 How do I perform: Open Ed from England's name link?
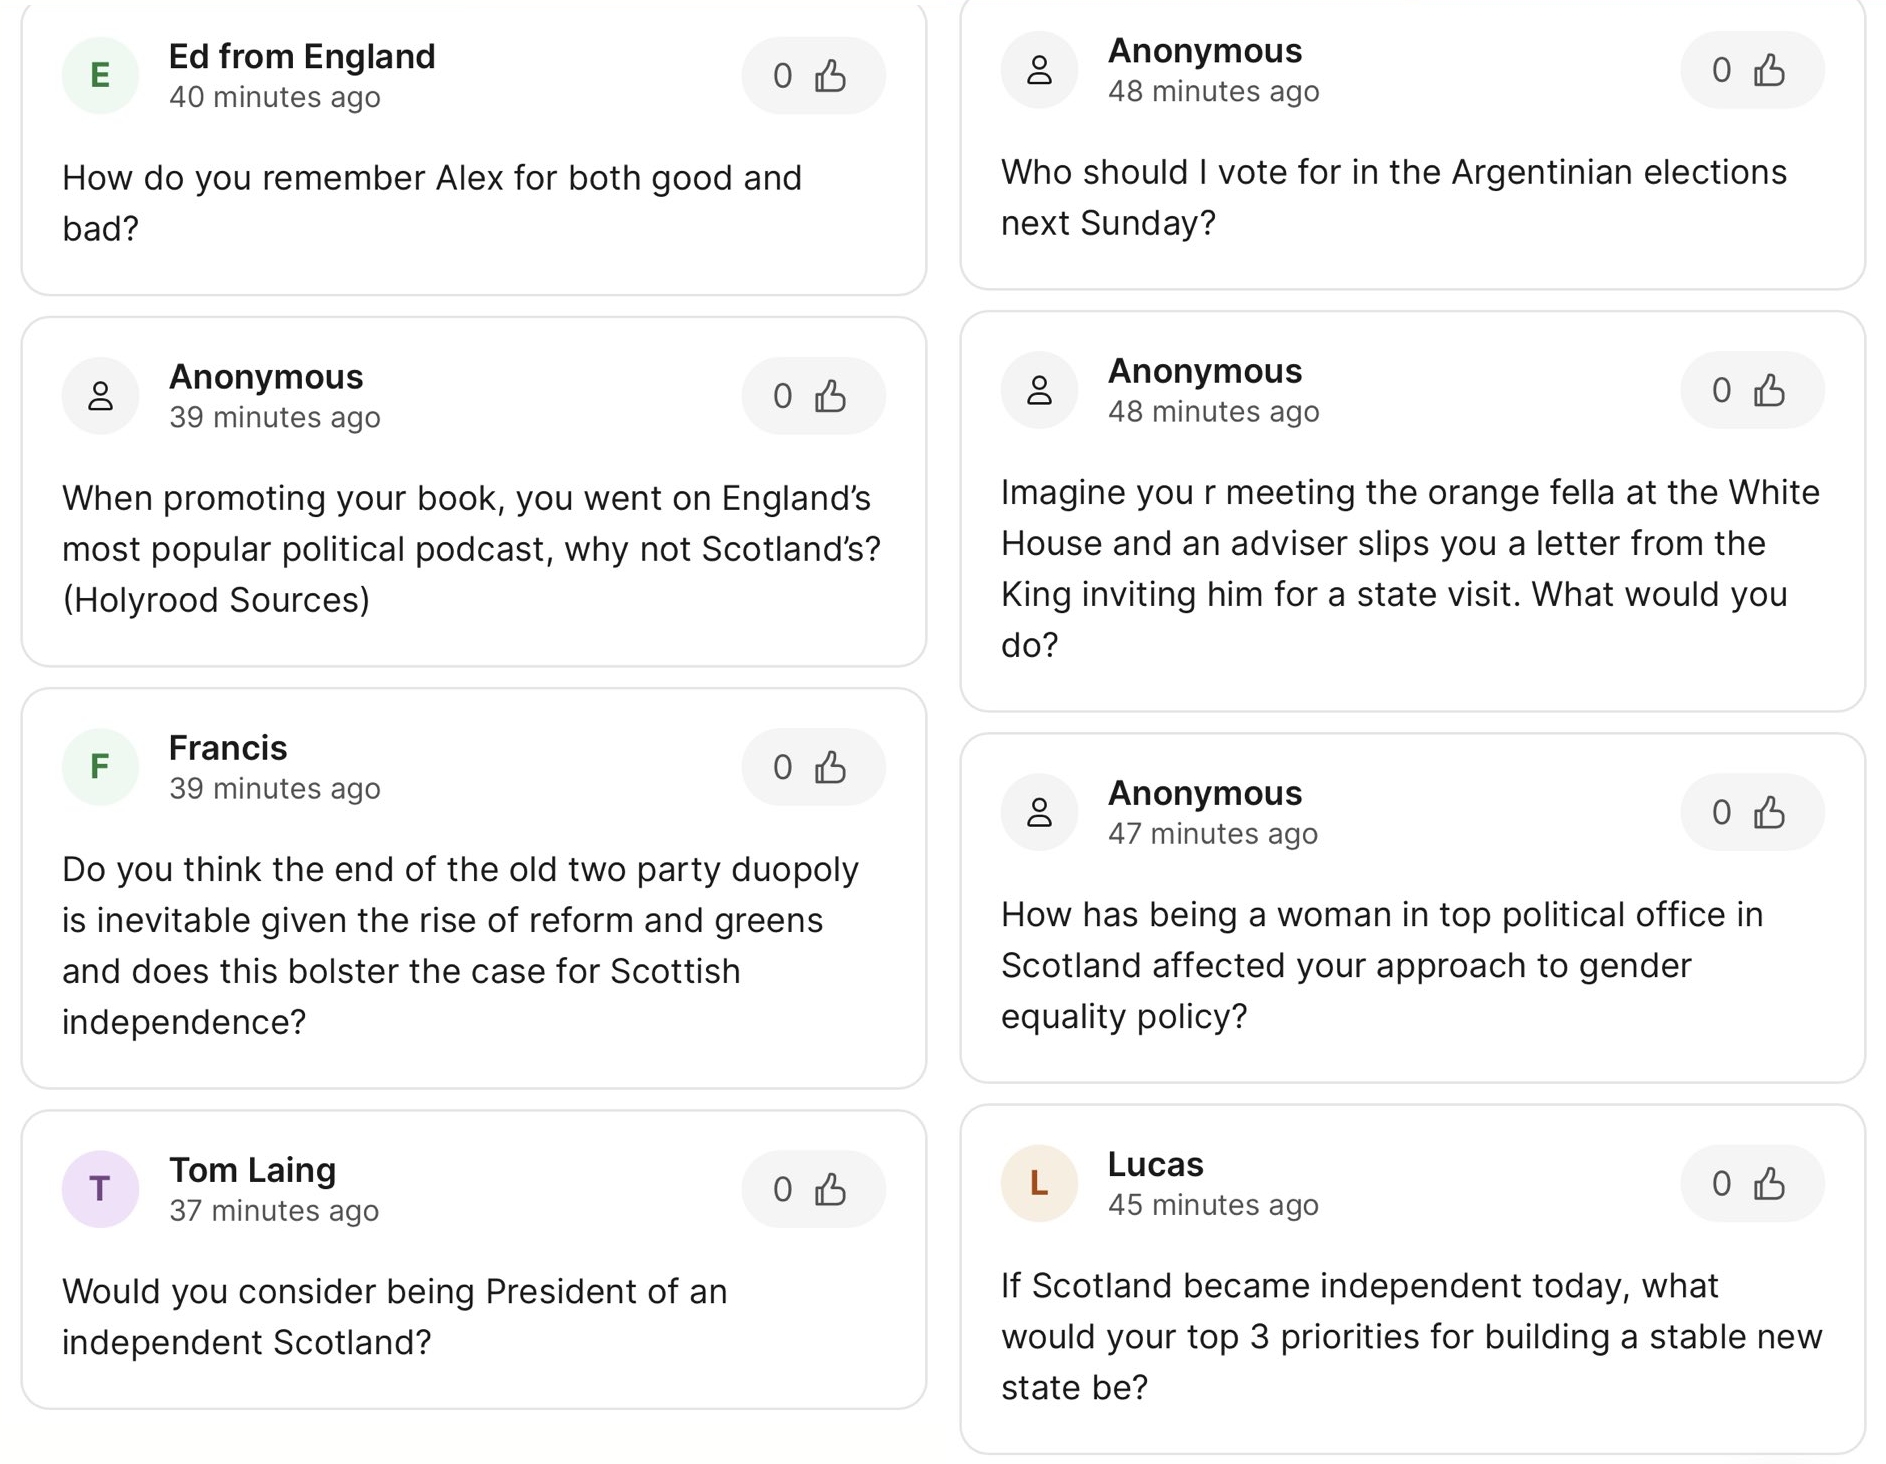click(x=301, y=56)
